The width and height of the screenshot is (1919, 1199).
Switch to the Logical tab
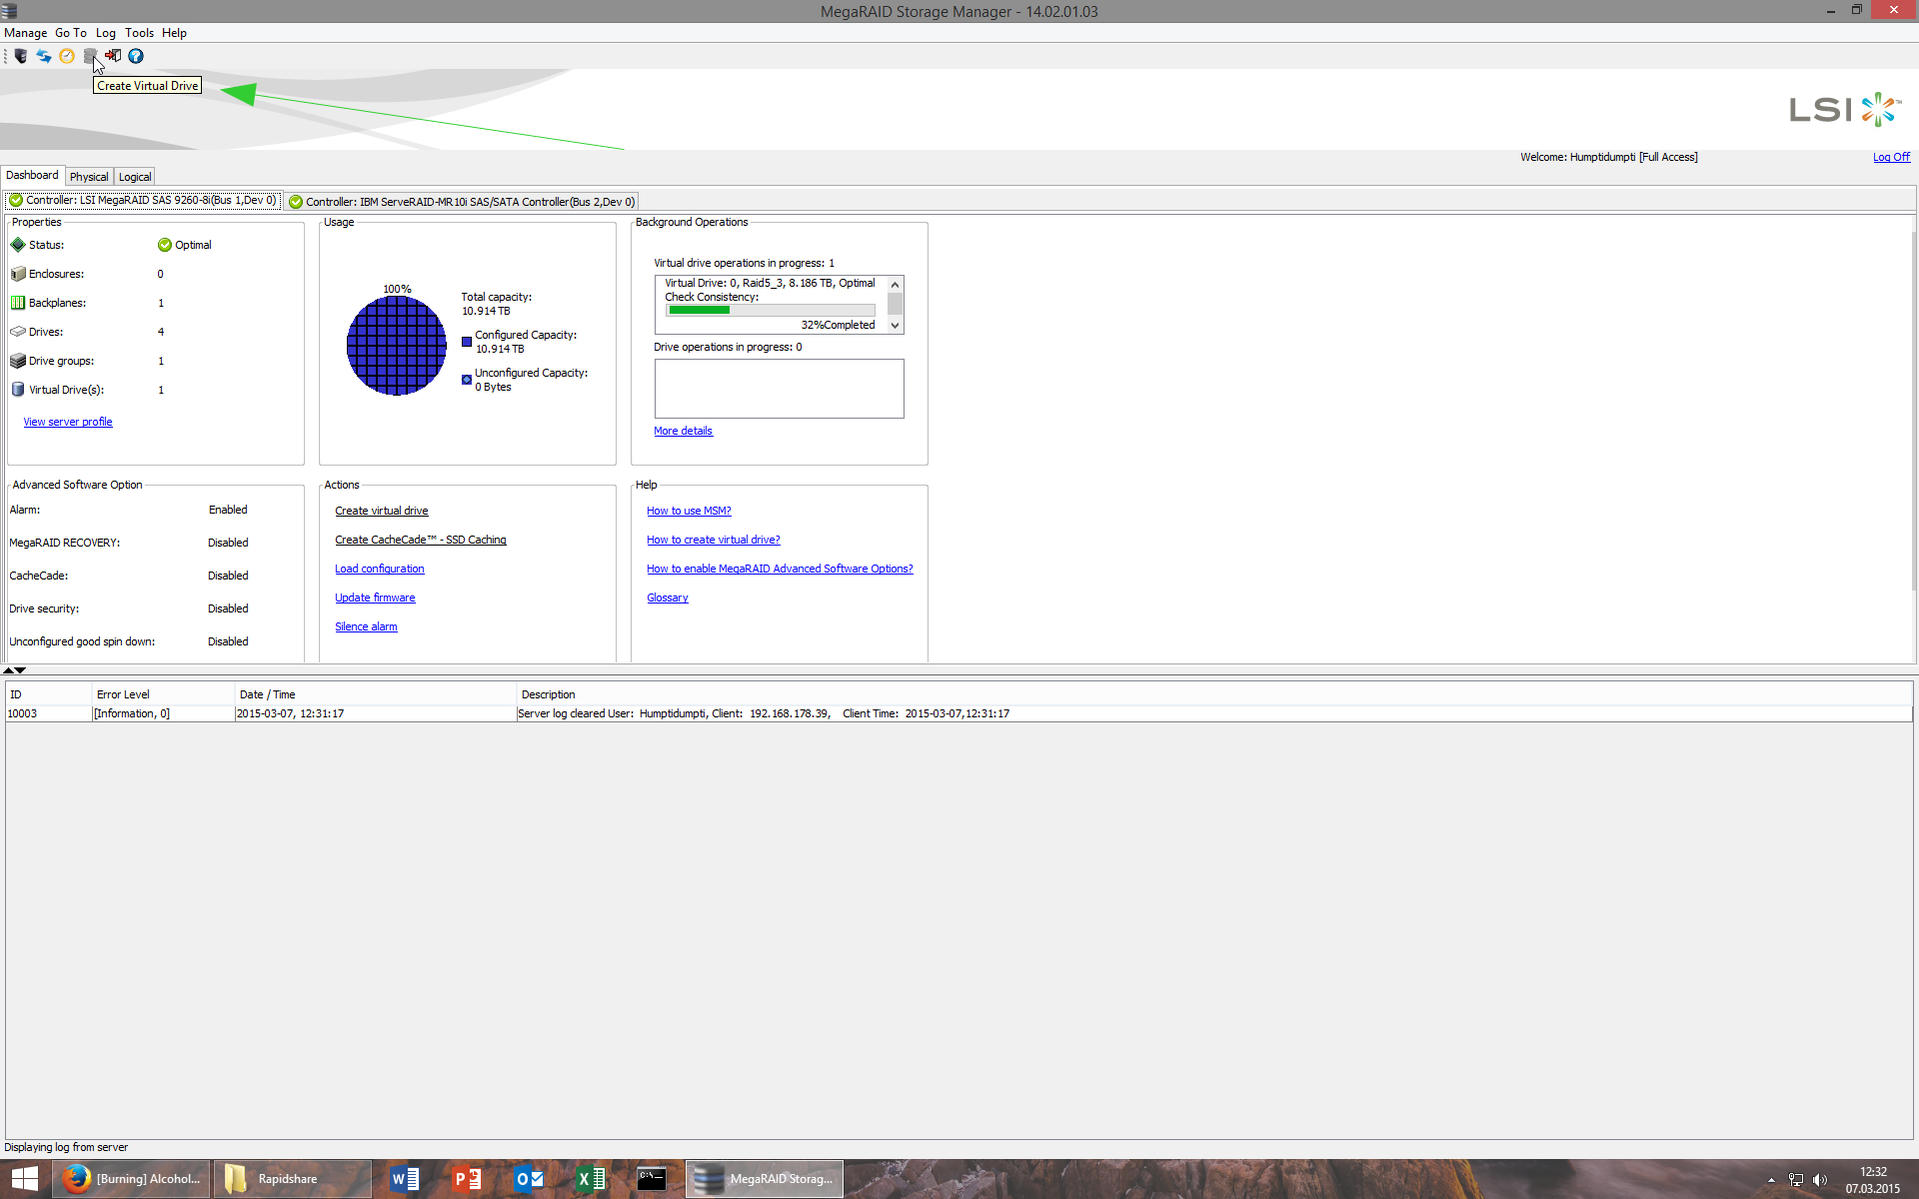pos(135,177)
